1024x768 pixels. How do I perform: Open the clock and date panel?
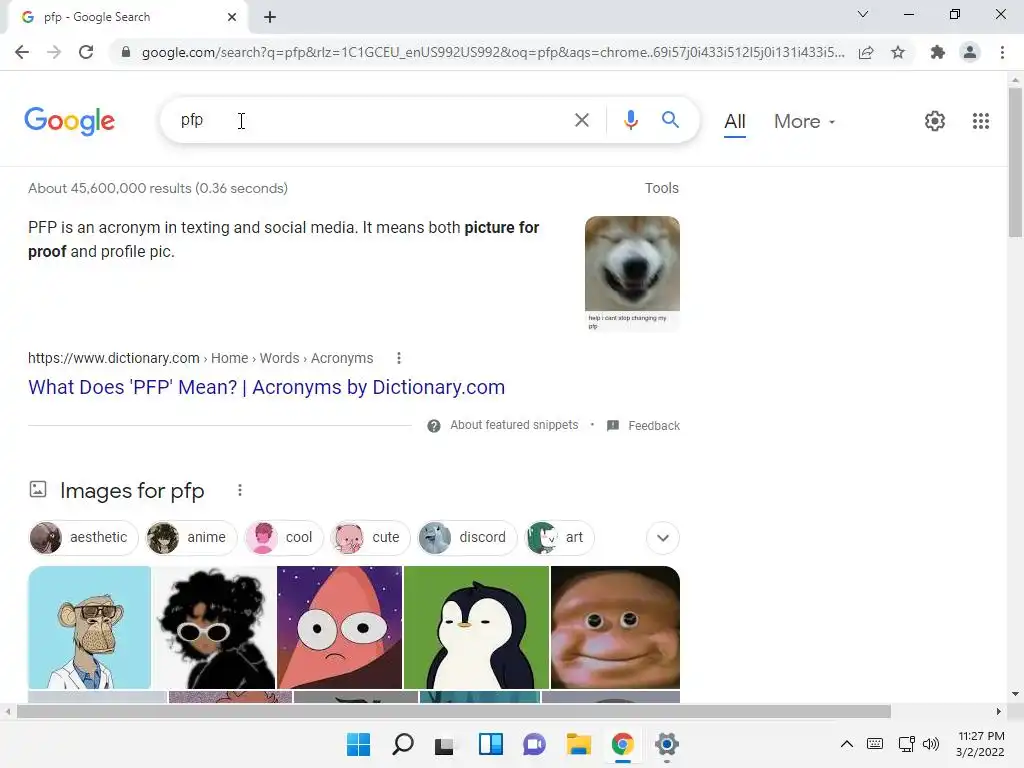coord(980,744)
